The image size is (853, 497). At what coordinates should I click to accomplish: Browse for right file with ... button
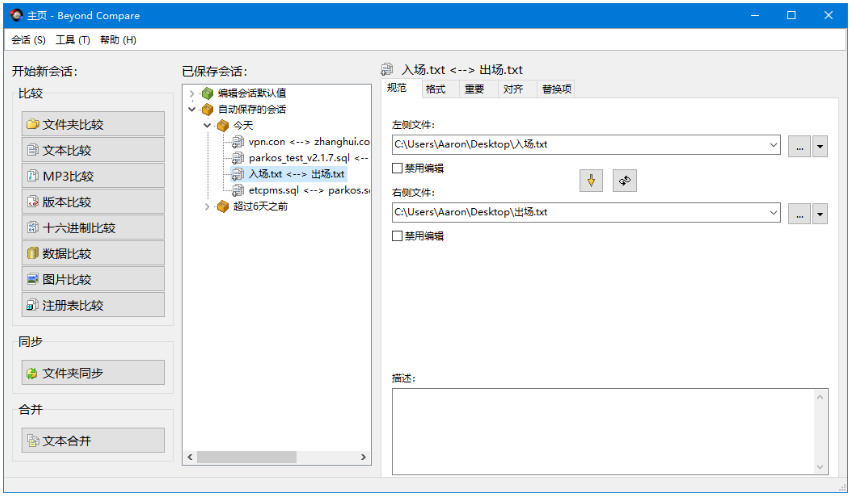[799, 214]
